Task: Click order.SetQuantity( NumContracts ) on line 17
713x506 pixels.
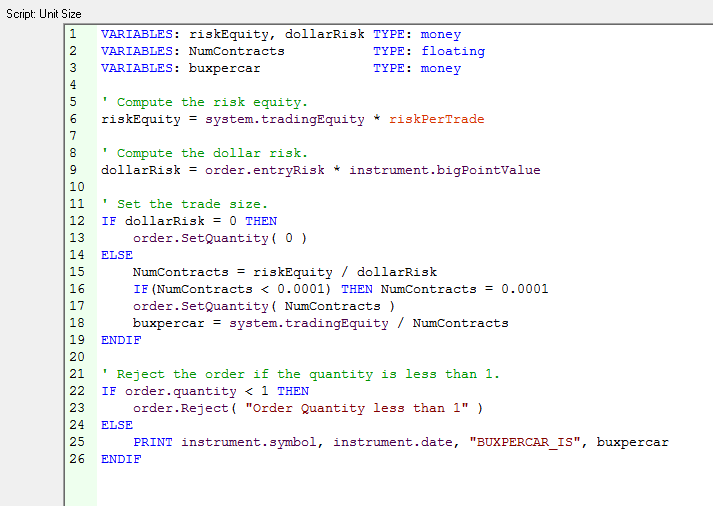Action: pos(264,306)
